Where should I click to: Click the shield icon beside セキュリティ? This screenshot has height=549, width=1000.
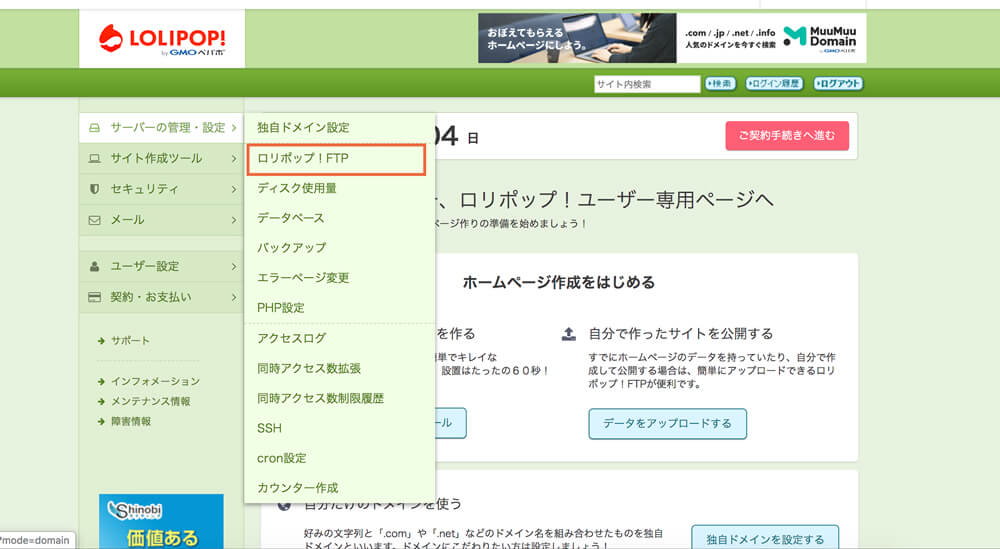pyautogui.click(x=94, y=189)
